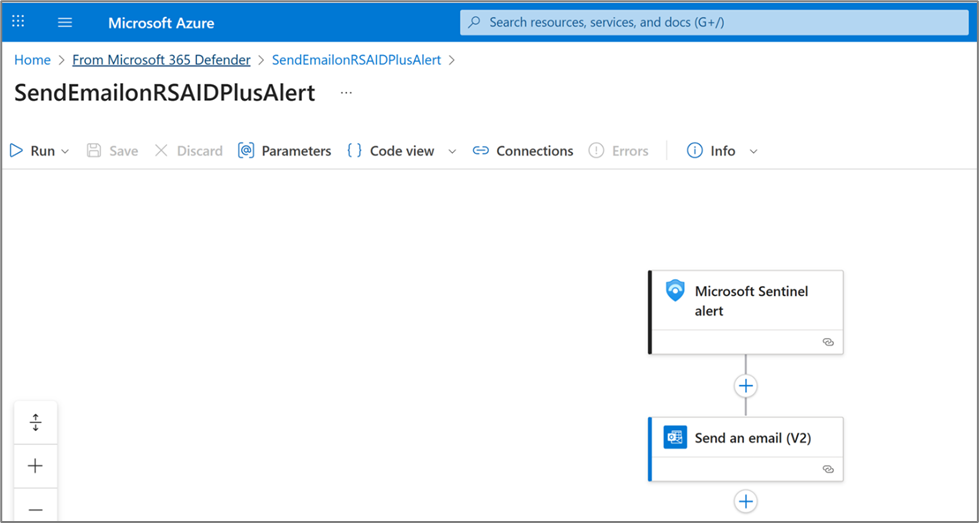Expand the Info dropdown chevron
This screenshot has height=523, width=979.
pyautogui.click(x=753, y=151)
